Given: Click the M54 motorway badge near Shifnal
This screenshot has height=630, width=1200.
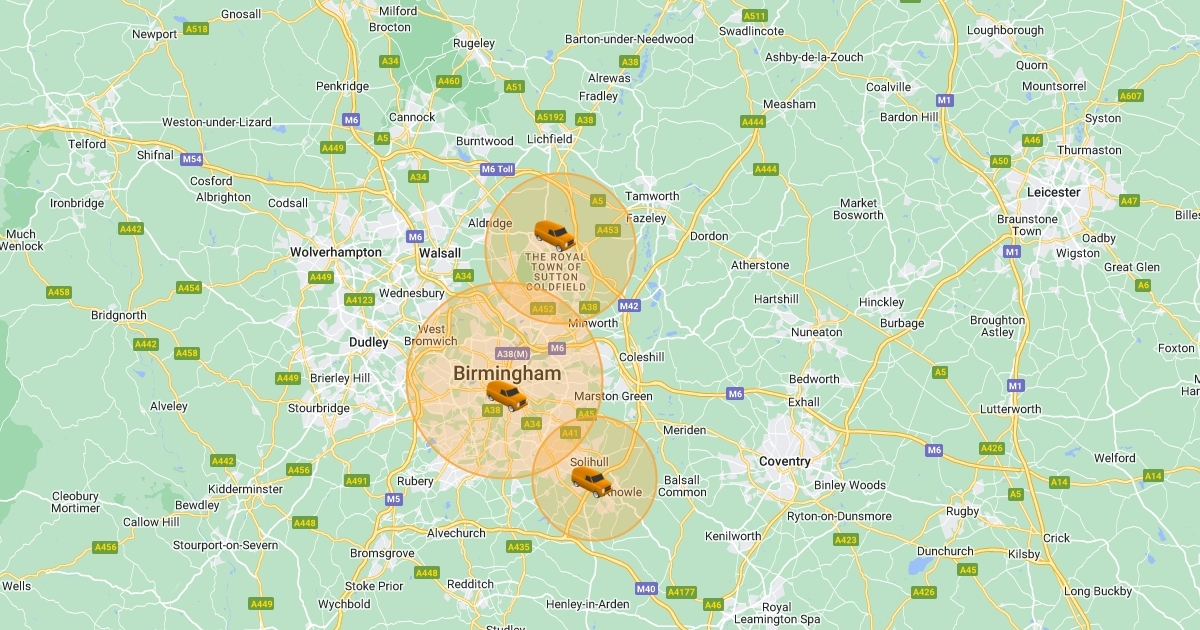Looking at the screenshot, I should pyautogui.click(x=192, y=159).
